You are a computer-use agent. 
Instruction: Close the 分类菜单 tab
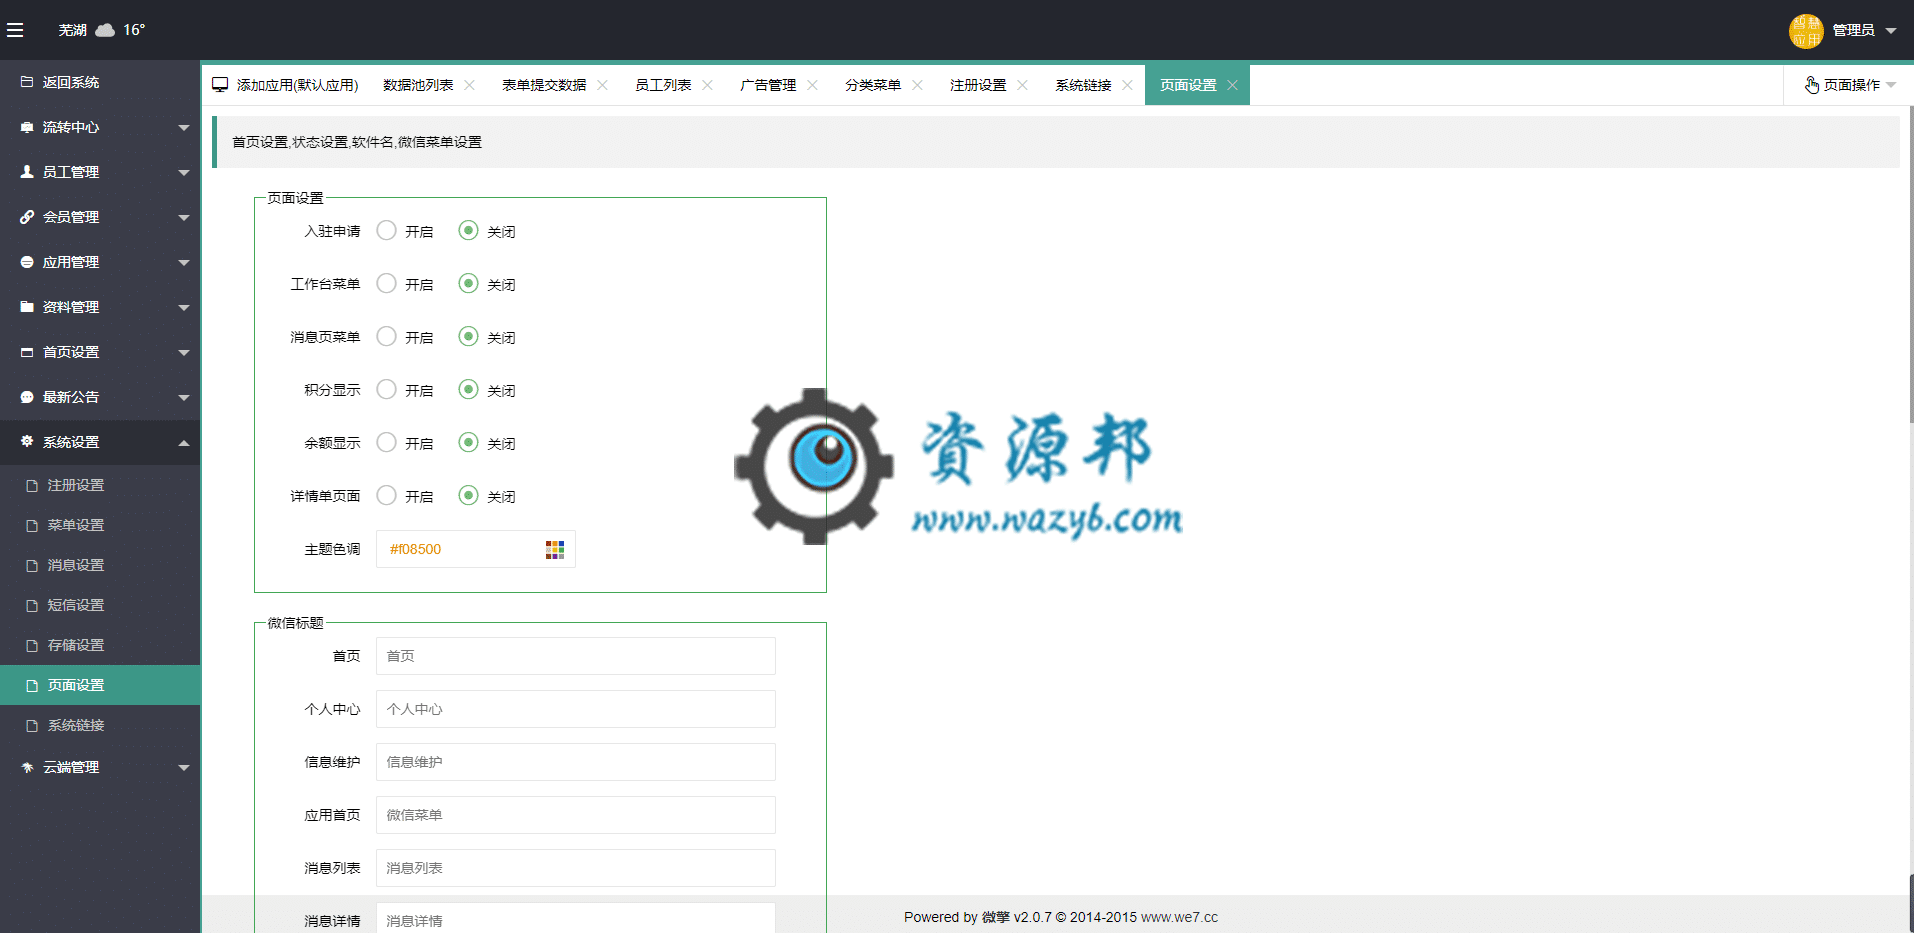click(917, 85)
